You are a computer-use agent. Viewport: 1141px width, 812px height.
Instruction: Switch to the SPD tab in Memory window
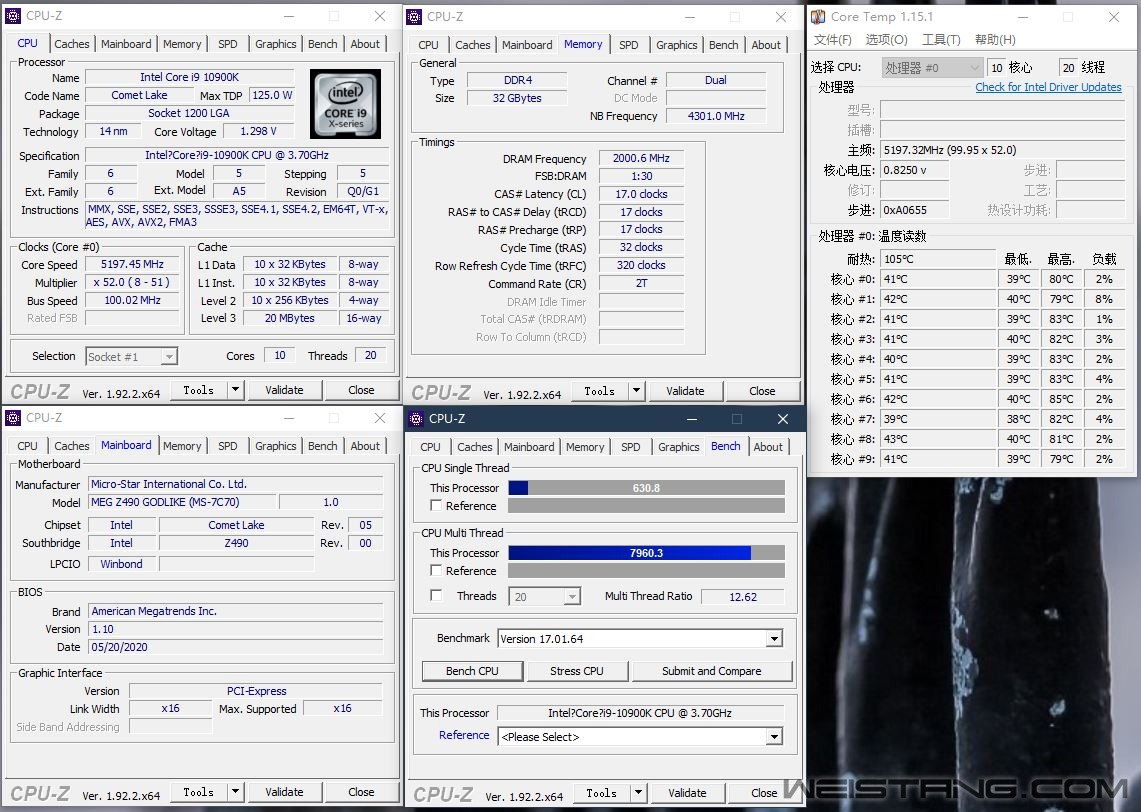pos(628,45)
